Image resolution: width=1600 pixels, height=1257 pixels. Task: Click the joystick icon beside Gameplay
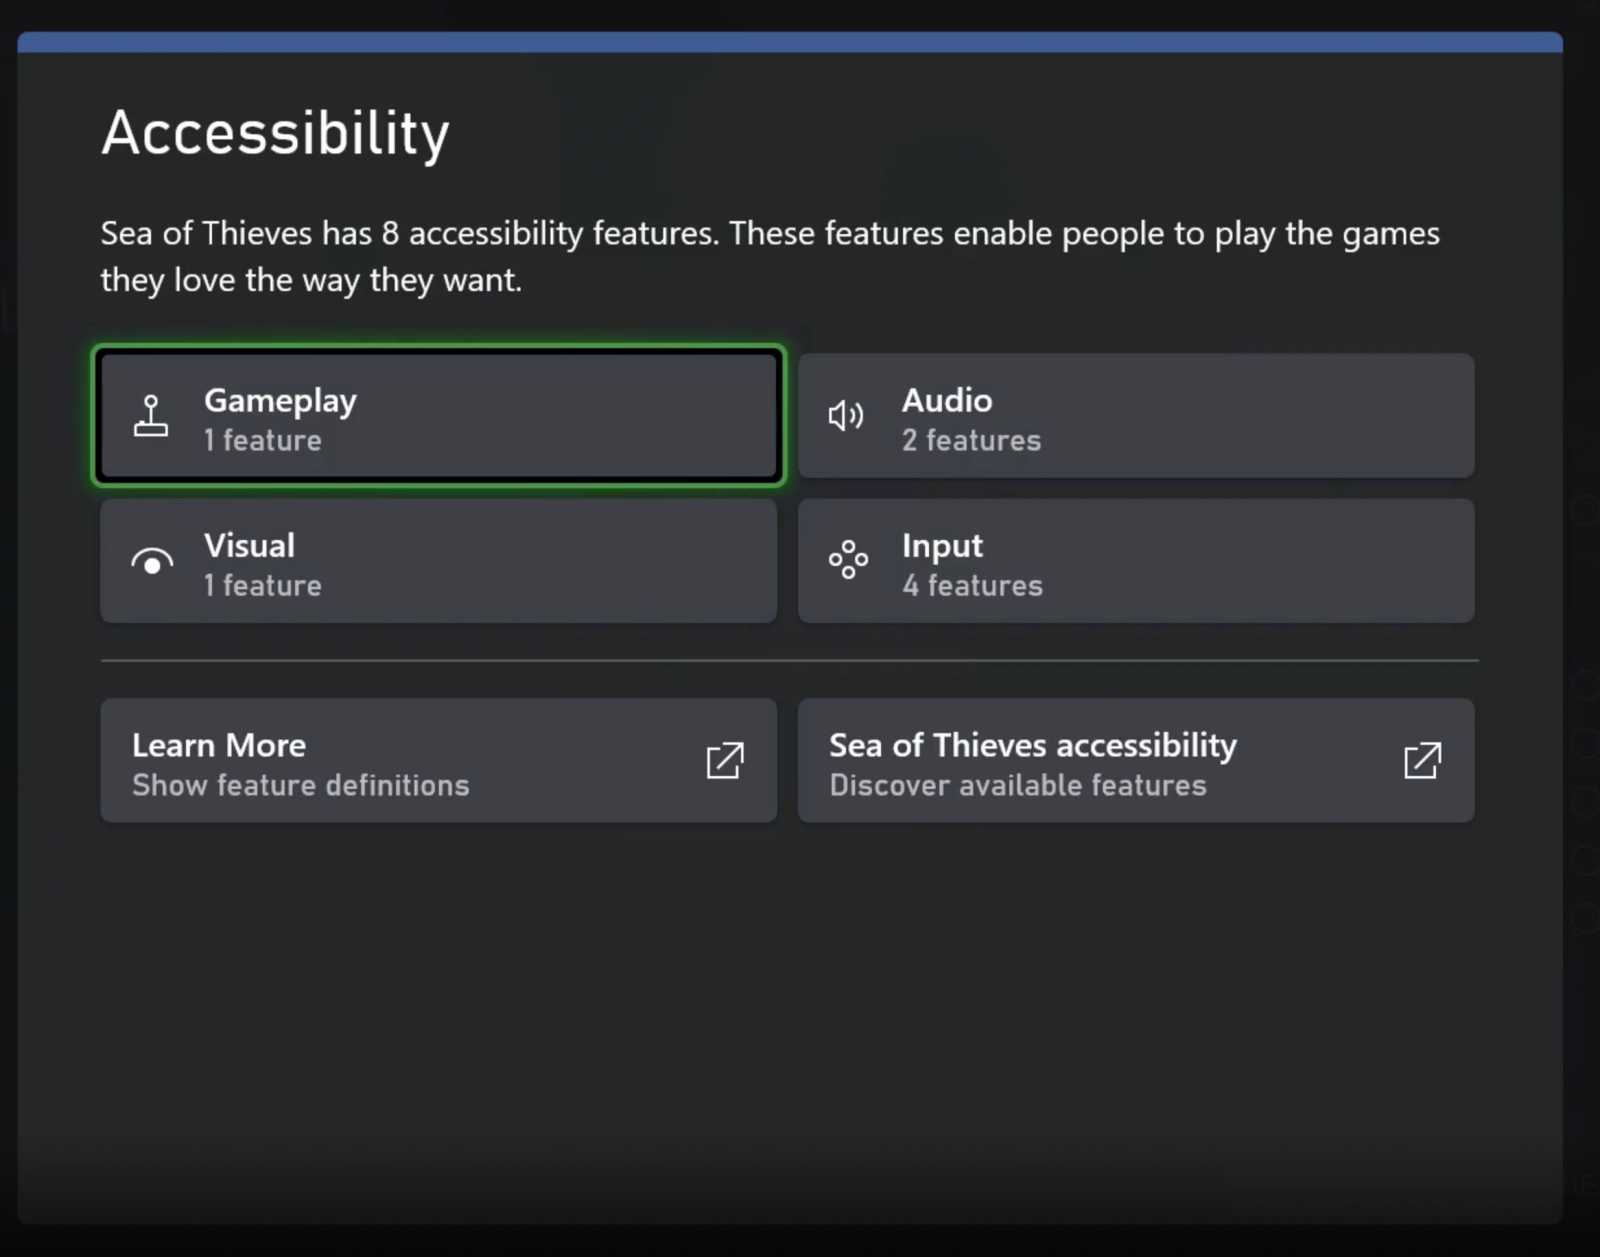point(151,416)
